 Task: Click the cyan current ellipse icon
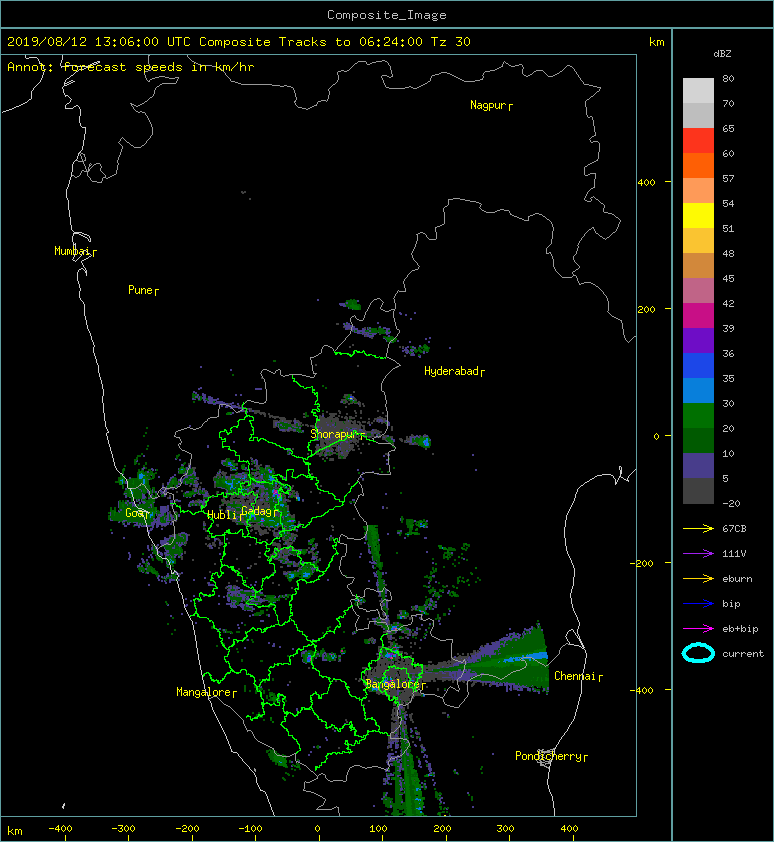coord(698,653)
